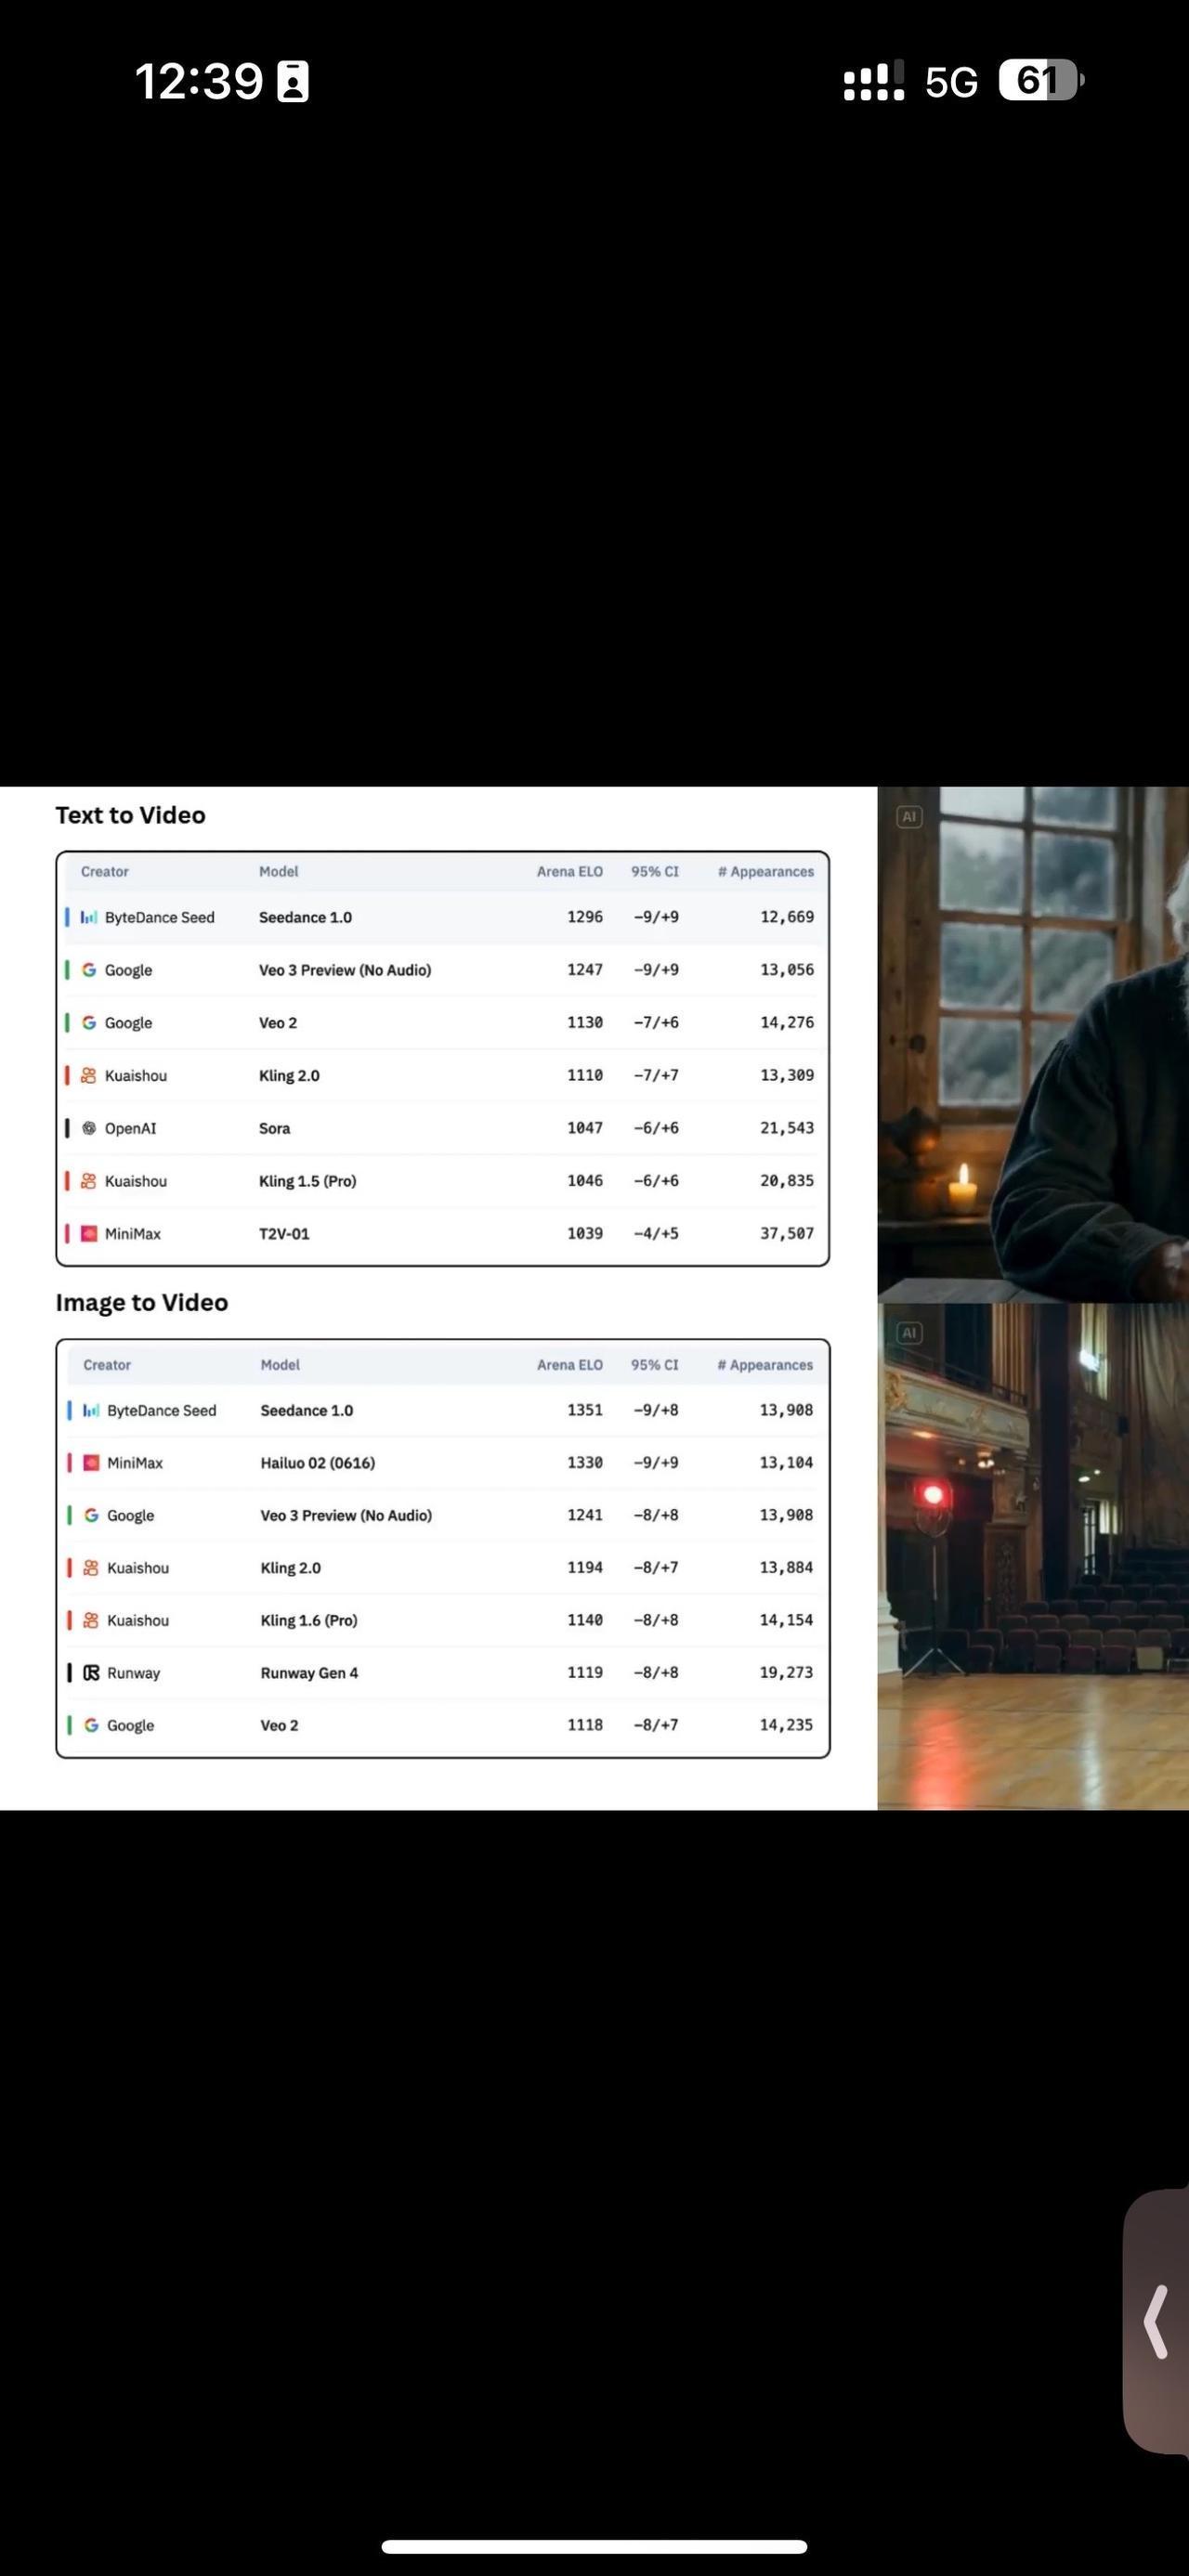
Task: Click the appearances value 20,835
Action: pos(787,1181)
